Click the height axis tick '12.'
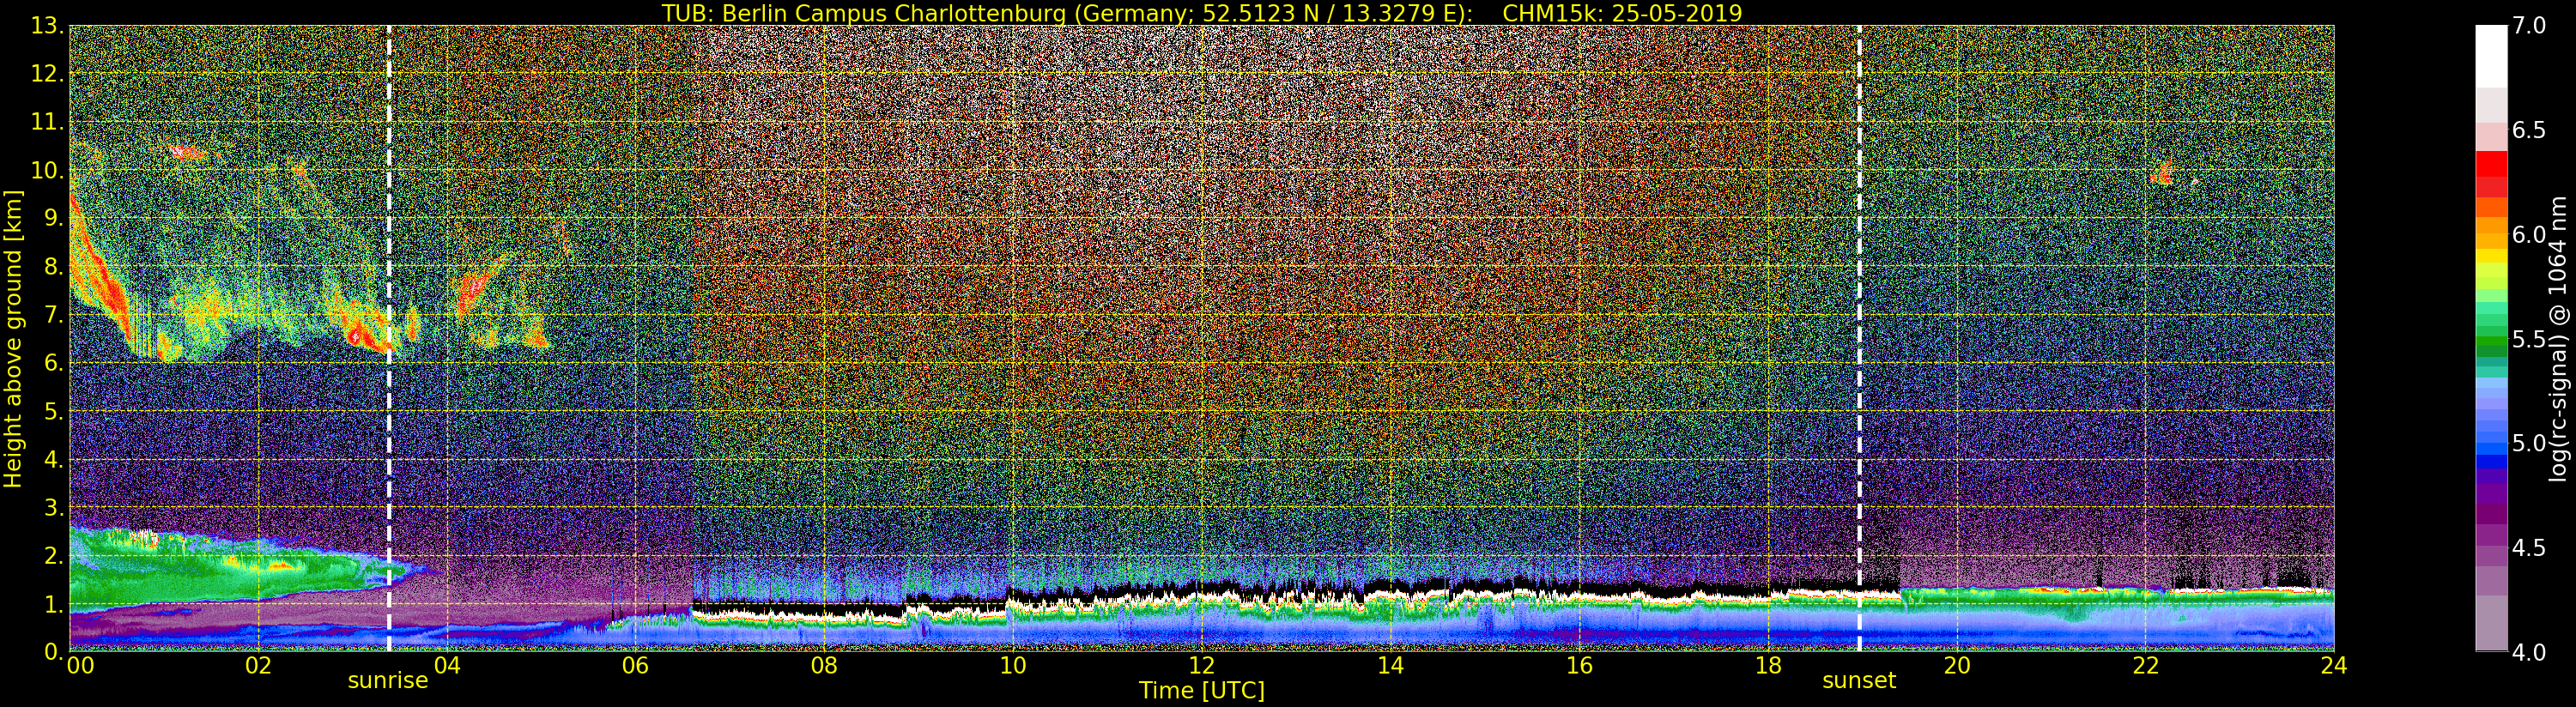Screen dimensions: 2576x707 [x=47, y=74]
